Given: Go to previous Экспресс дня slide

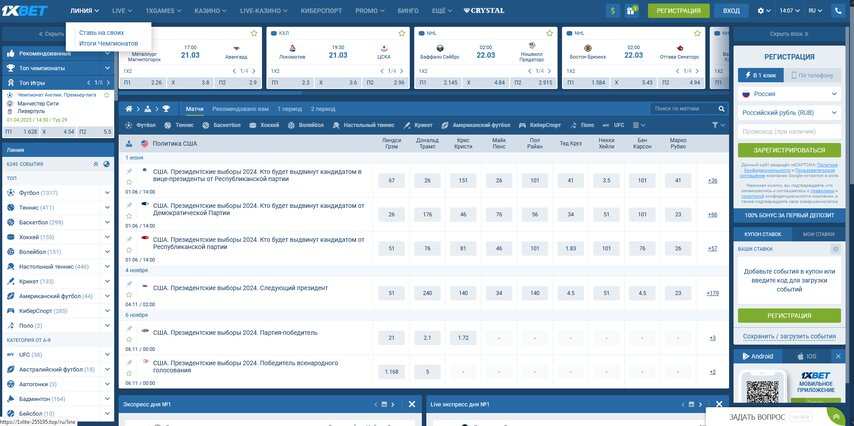Looking at the screenshot, I should (375, 404).
